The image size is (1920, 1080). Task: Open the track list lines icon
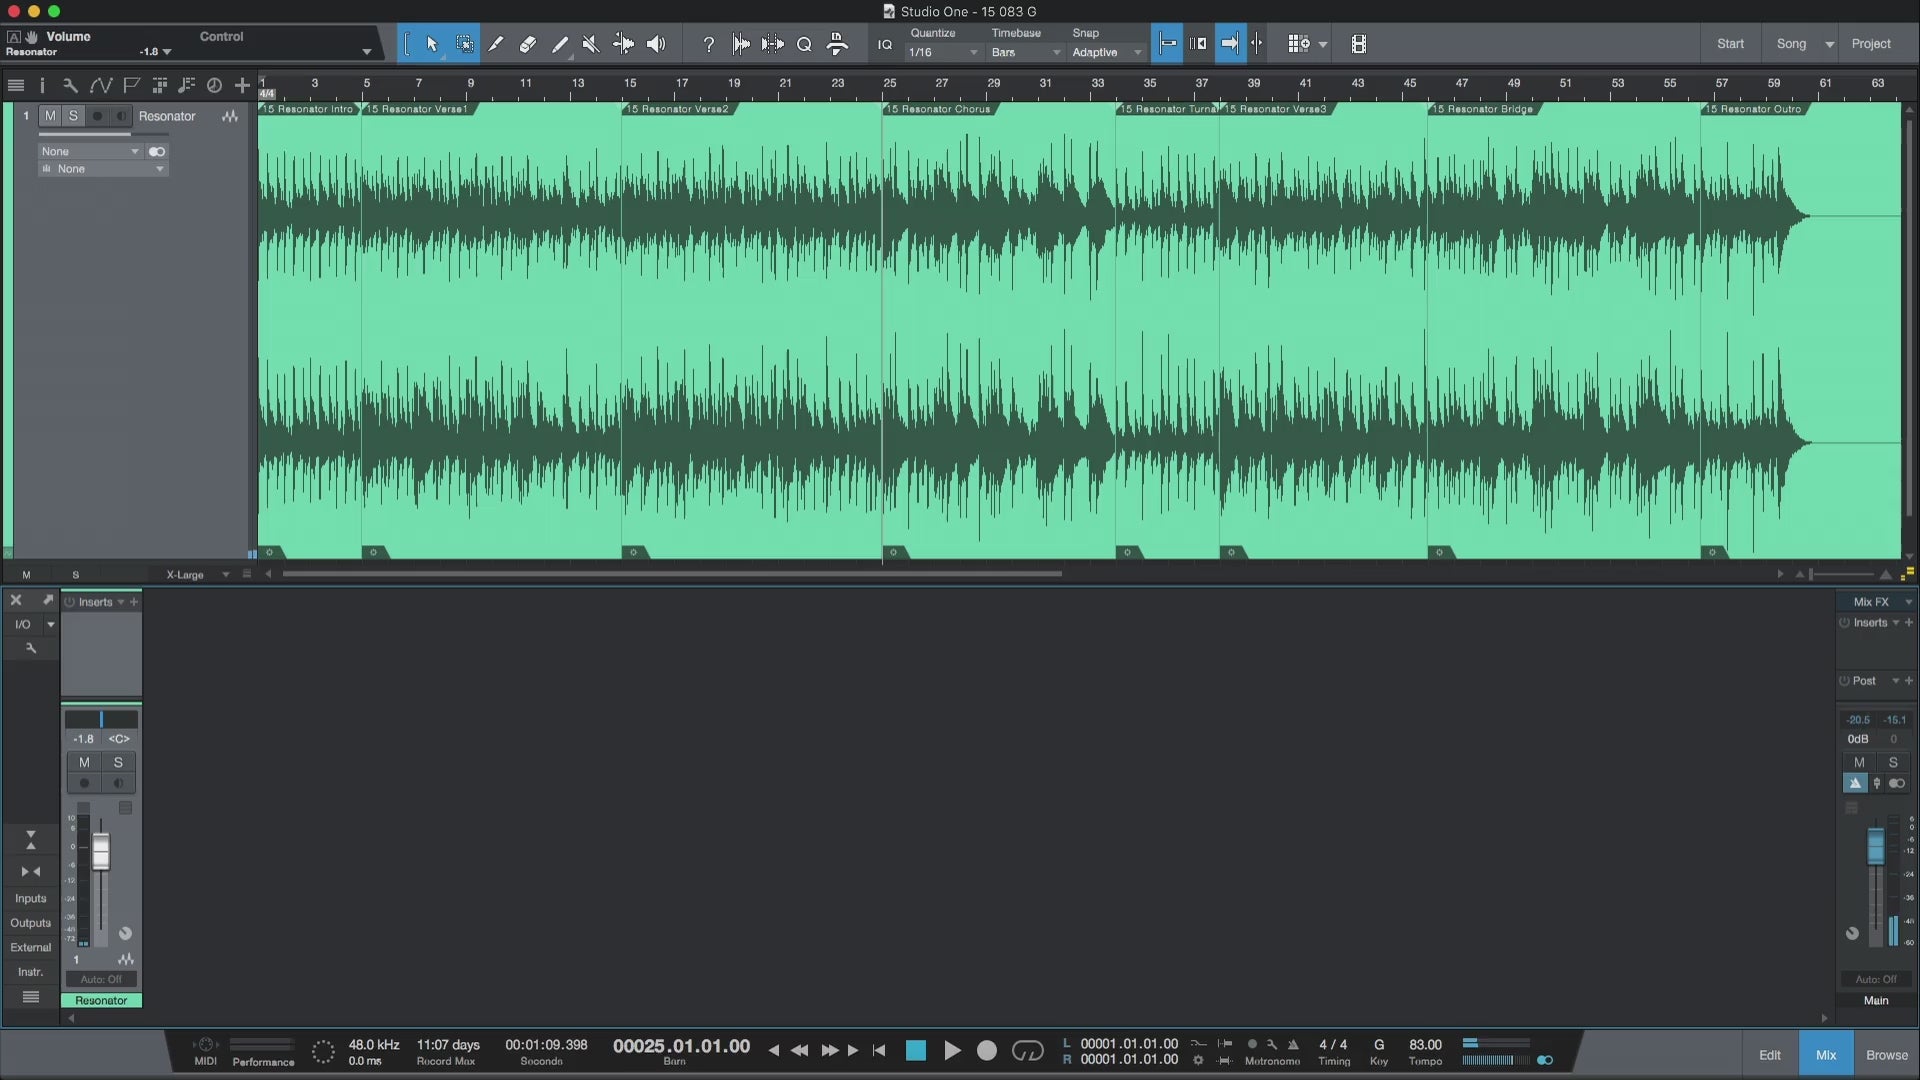coord(16,86)
